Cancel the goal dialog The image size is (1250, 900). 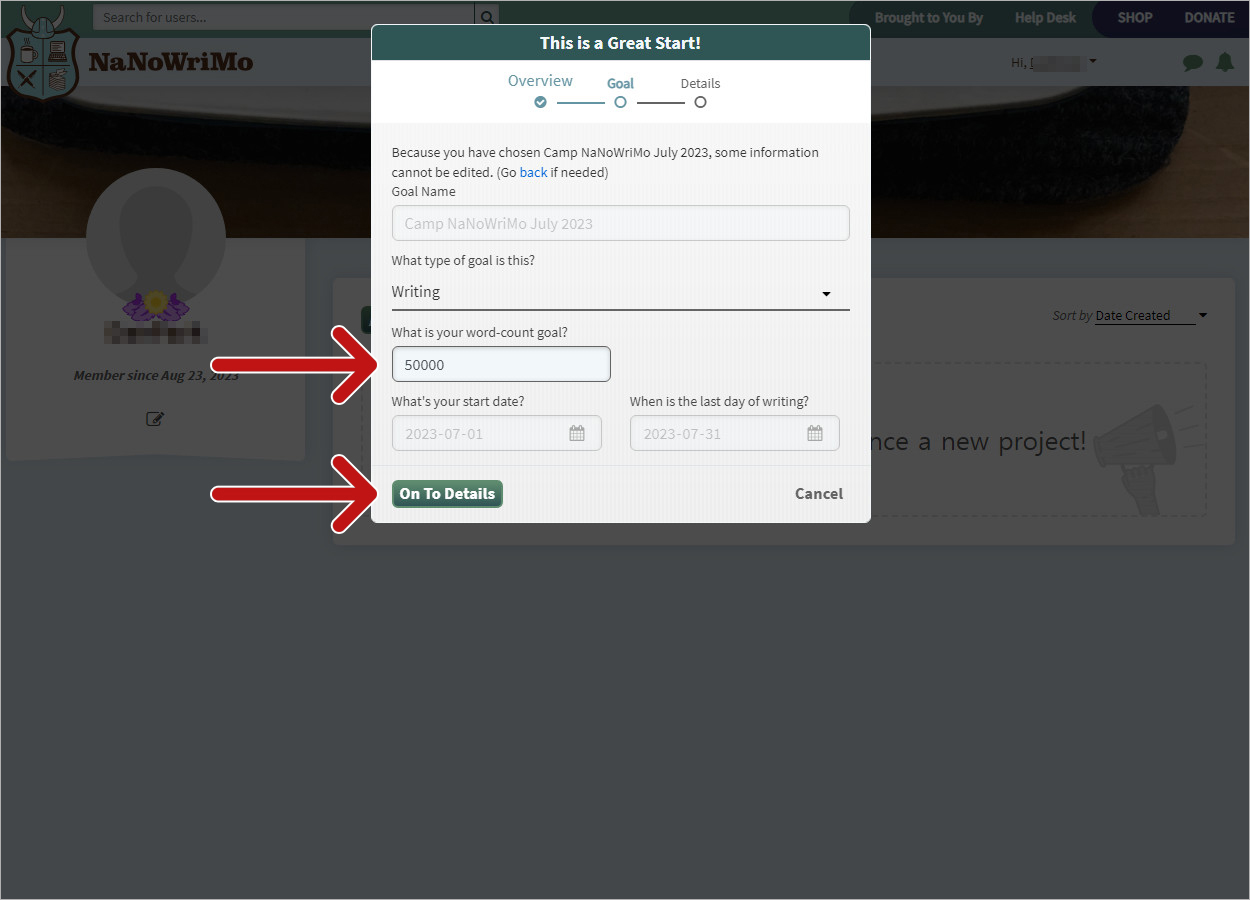click(819, 494)
